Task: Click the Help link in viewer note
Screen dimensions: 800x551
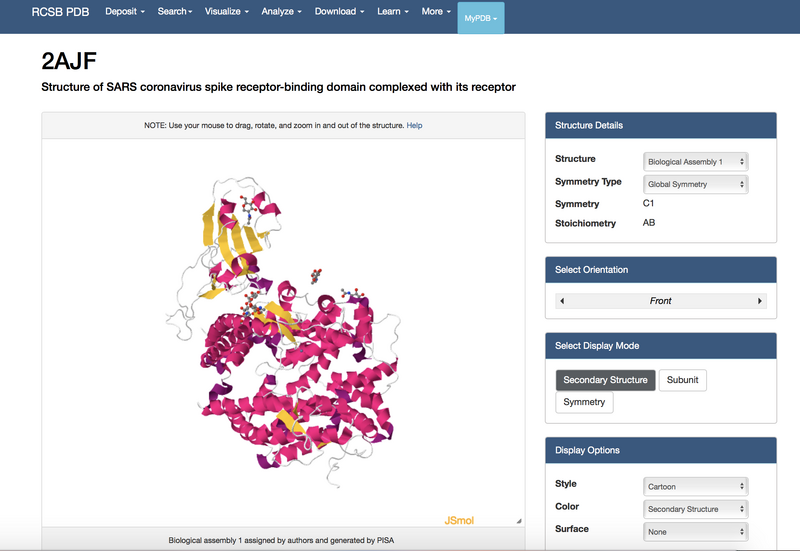Action: click(x=414, y=126)
